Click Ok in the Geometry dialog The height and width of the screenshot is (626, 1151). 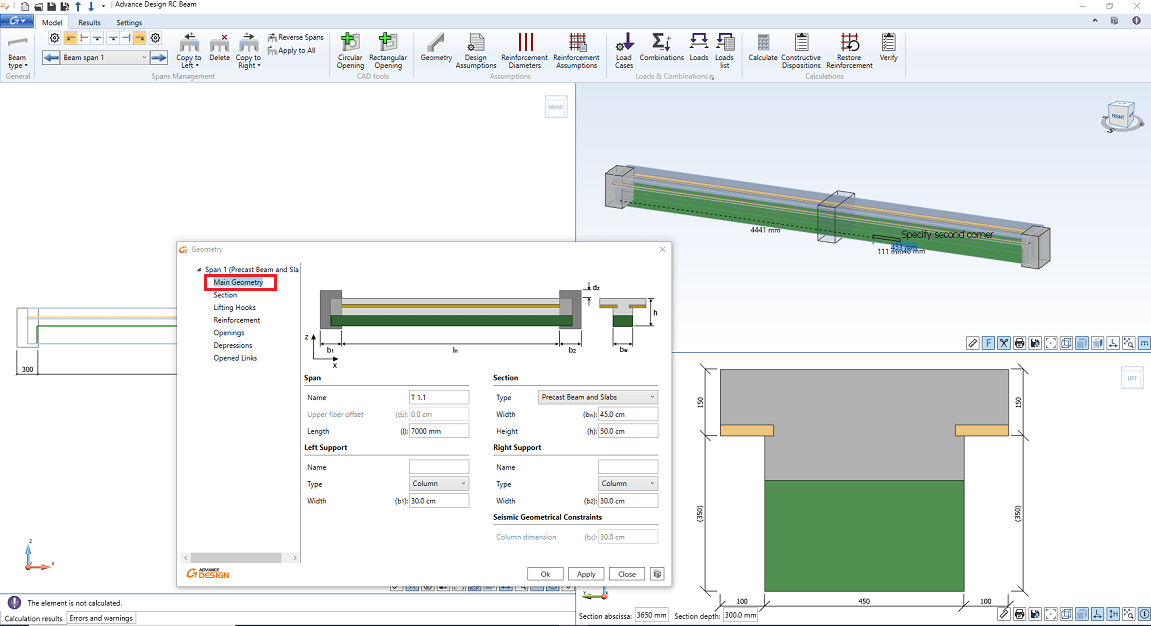545,574
